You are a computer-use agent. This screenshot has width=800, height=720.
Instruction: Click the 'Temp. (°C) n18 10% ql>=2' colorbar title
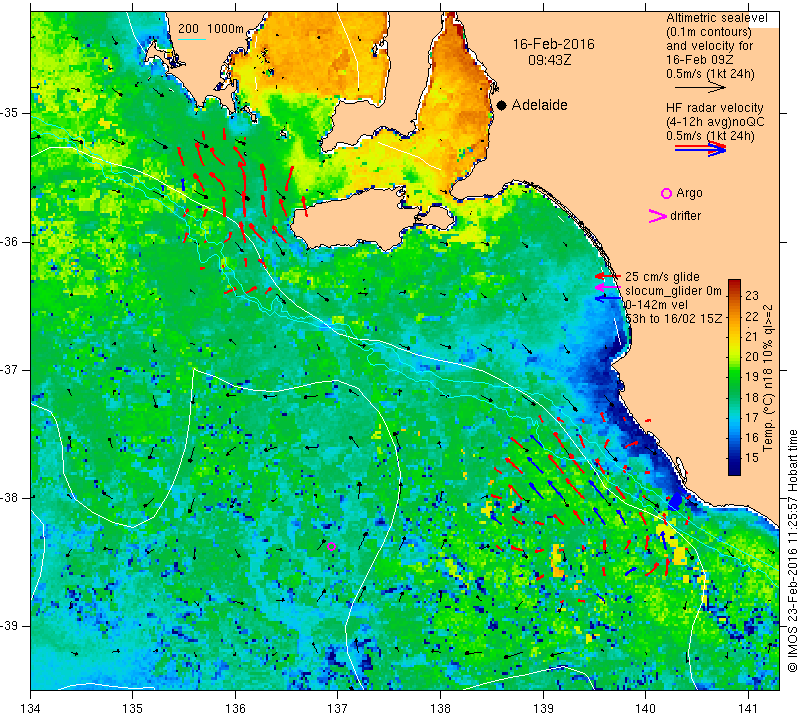click(767, 378)
